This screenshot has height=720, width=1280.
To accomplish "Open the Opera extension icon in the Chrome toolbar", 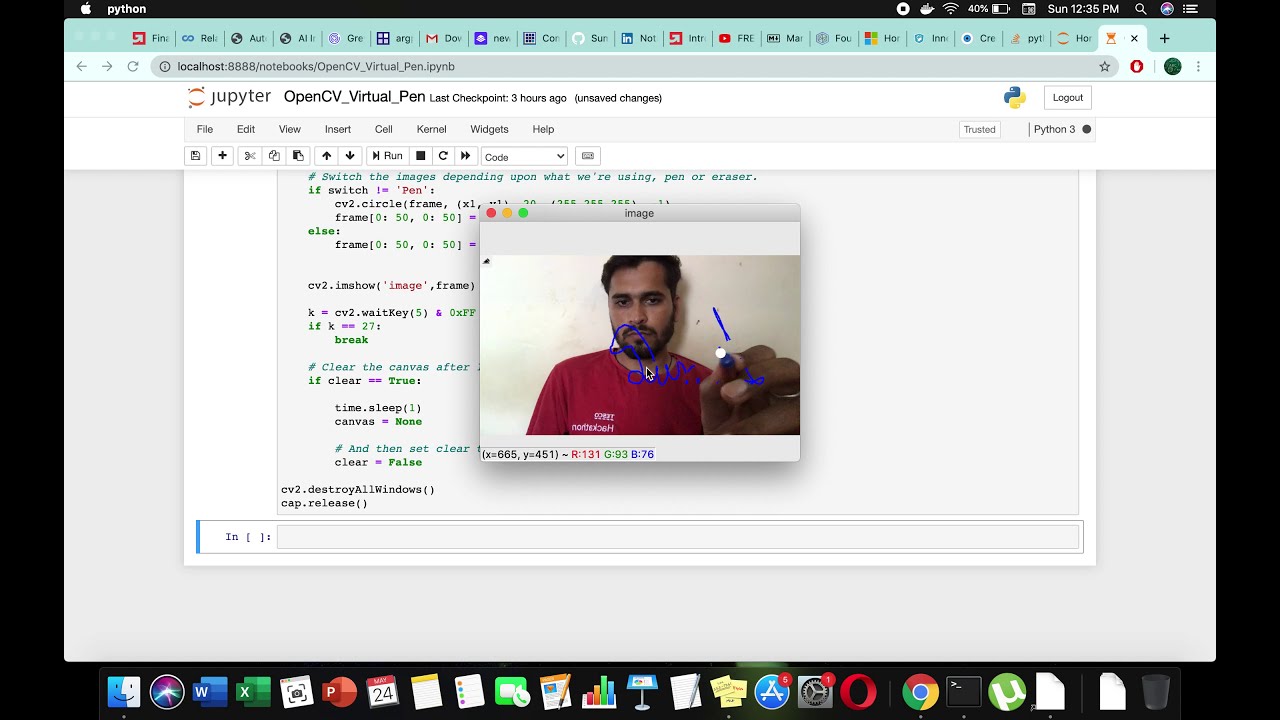I will 1137,67.
